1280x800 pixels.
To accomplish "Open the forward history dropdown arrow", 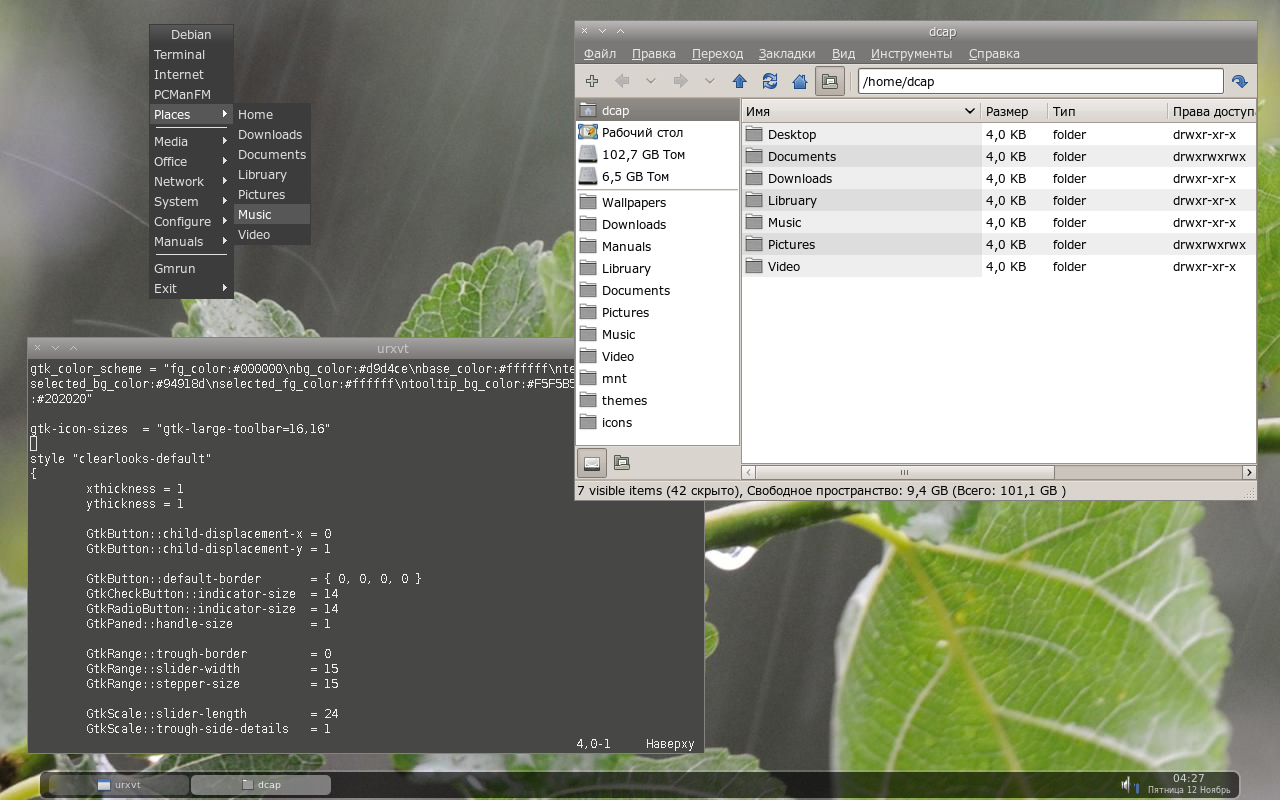I will coord(710,81).
